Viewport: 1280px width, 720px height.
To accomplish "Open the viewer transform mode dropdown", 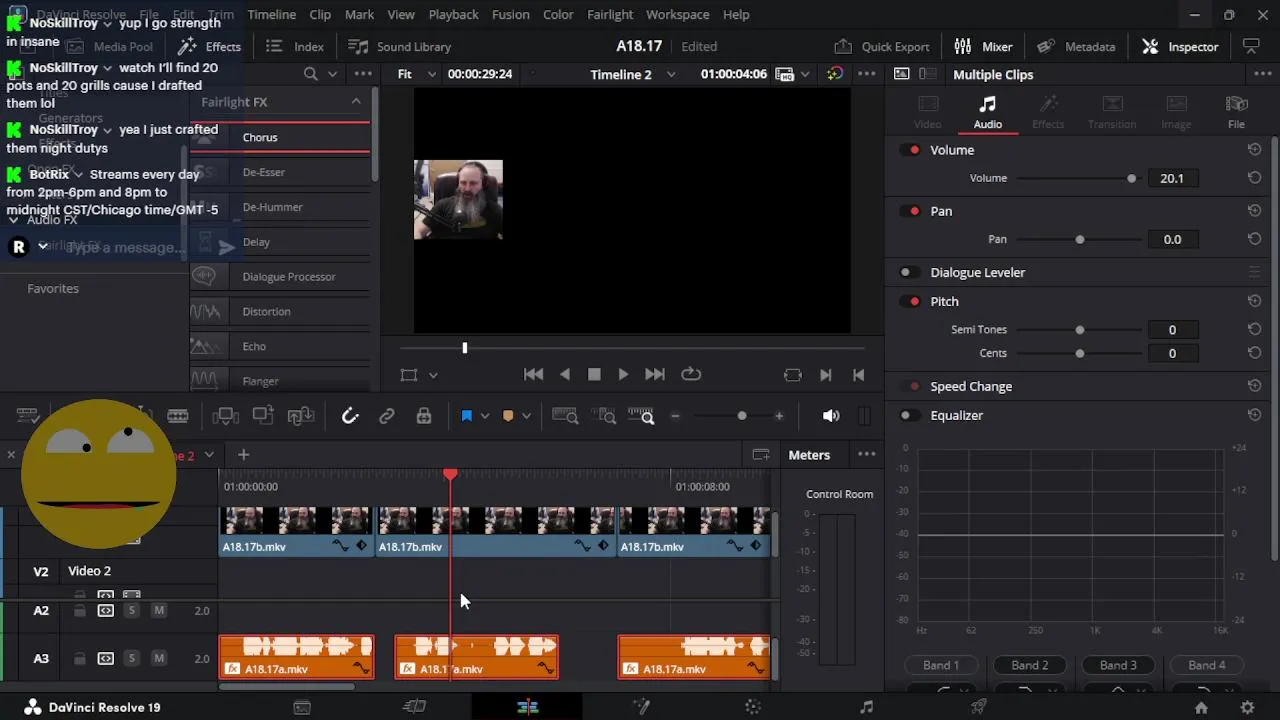I will [433, 375].
